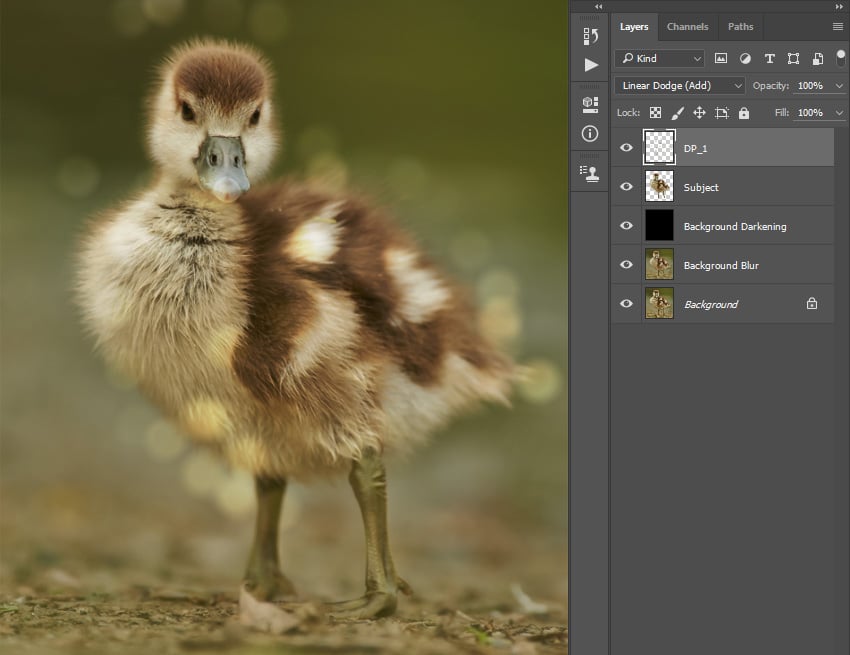Filter for pixel layers using the image icon

pos(722,58)
